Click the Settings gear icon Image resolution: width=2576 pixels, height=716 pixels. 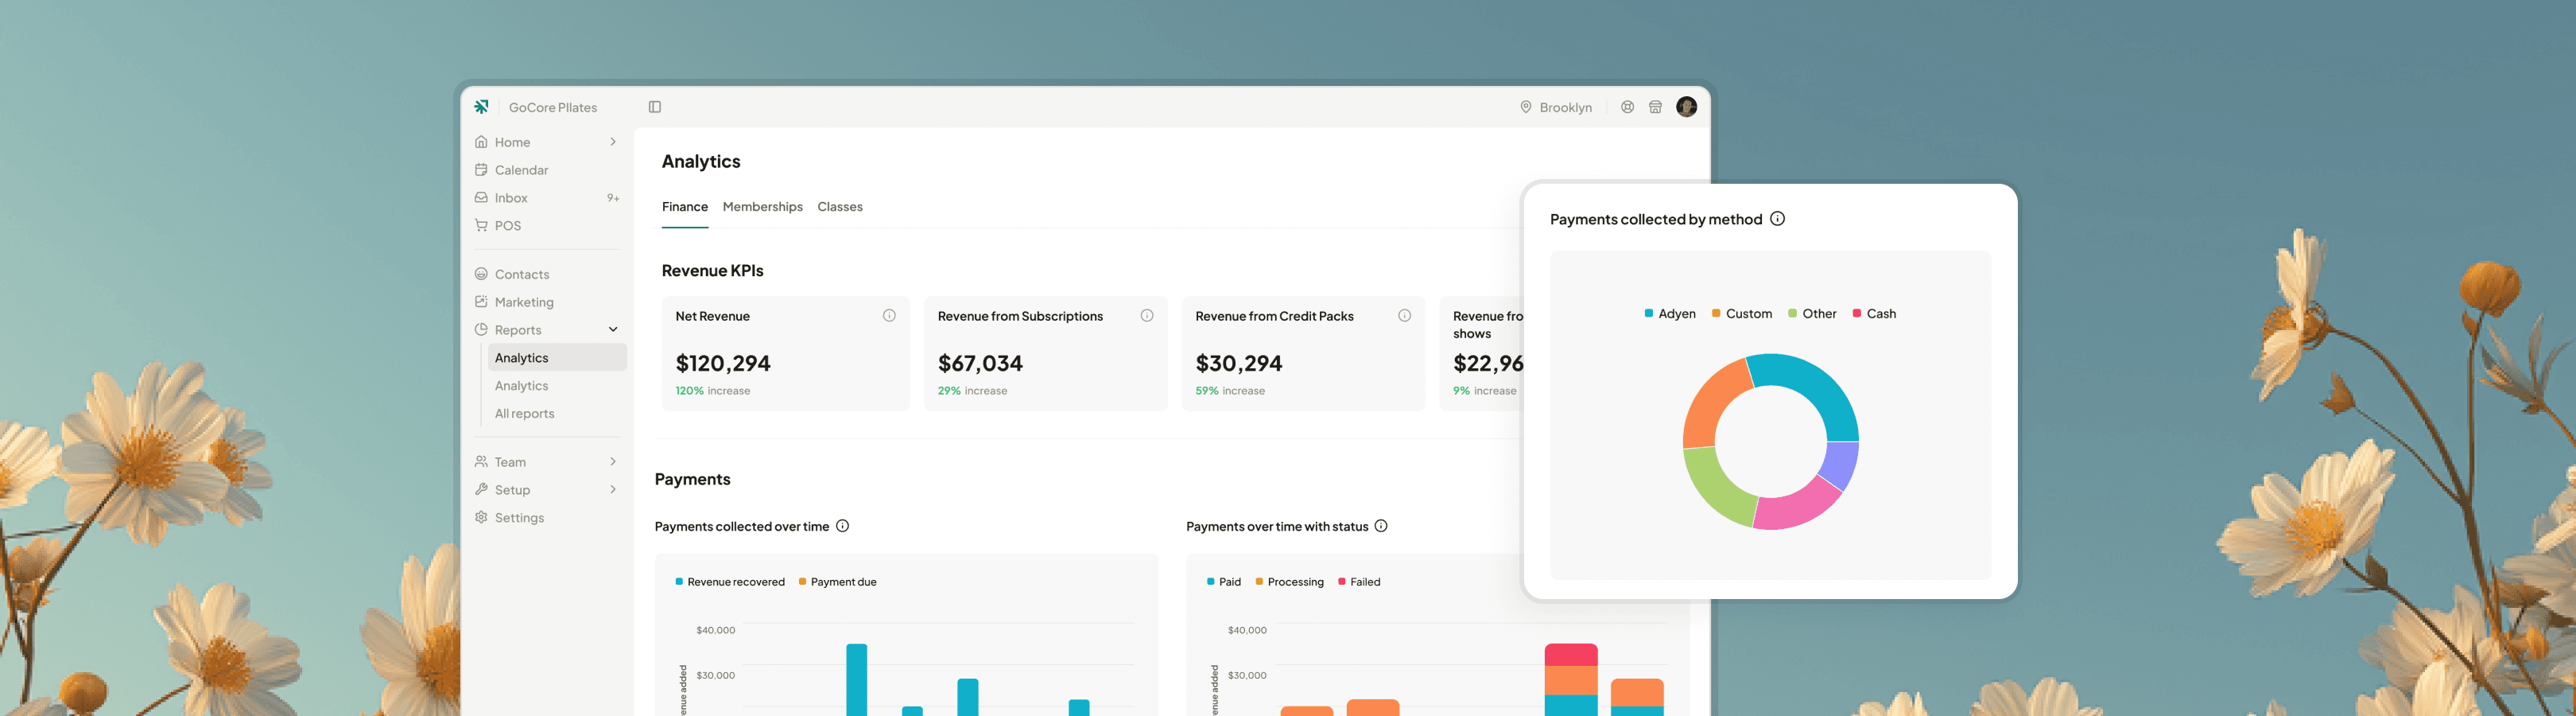[481, 518]
